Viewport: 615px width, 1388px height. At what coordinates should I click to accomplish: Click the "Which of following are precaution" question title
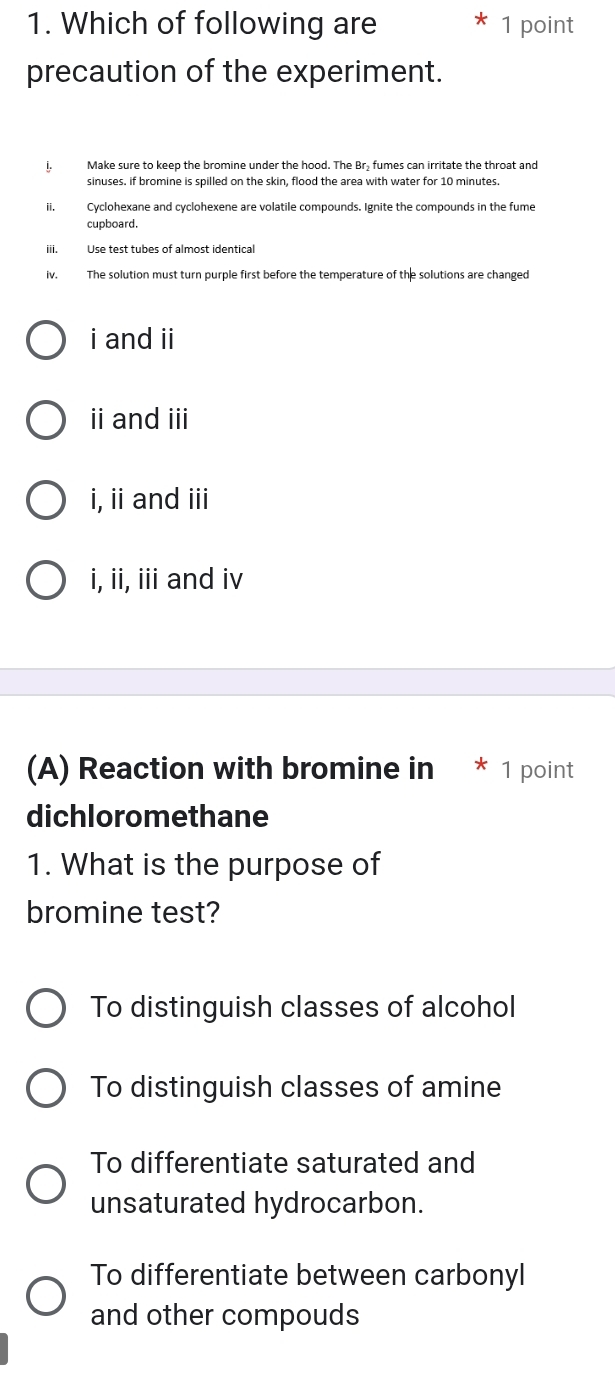(235, 48)
